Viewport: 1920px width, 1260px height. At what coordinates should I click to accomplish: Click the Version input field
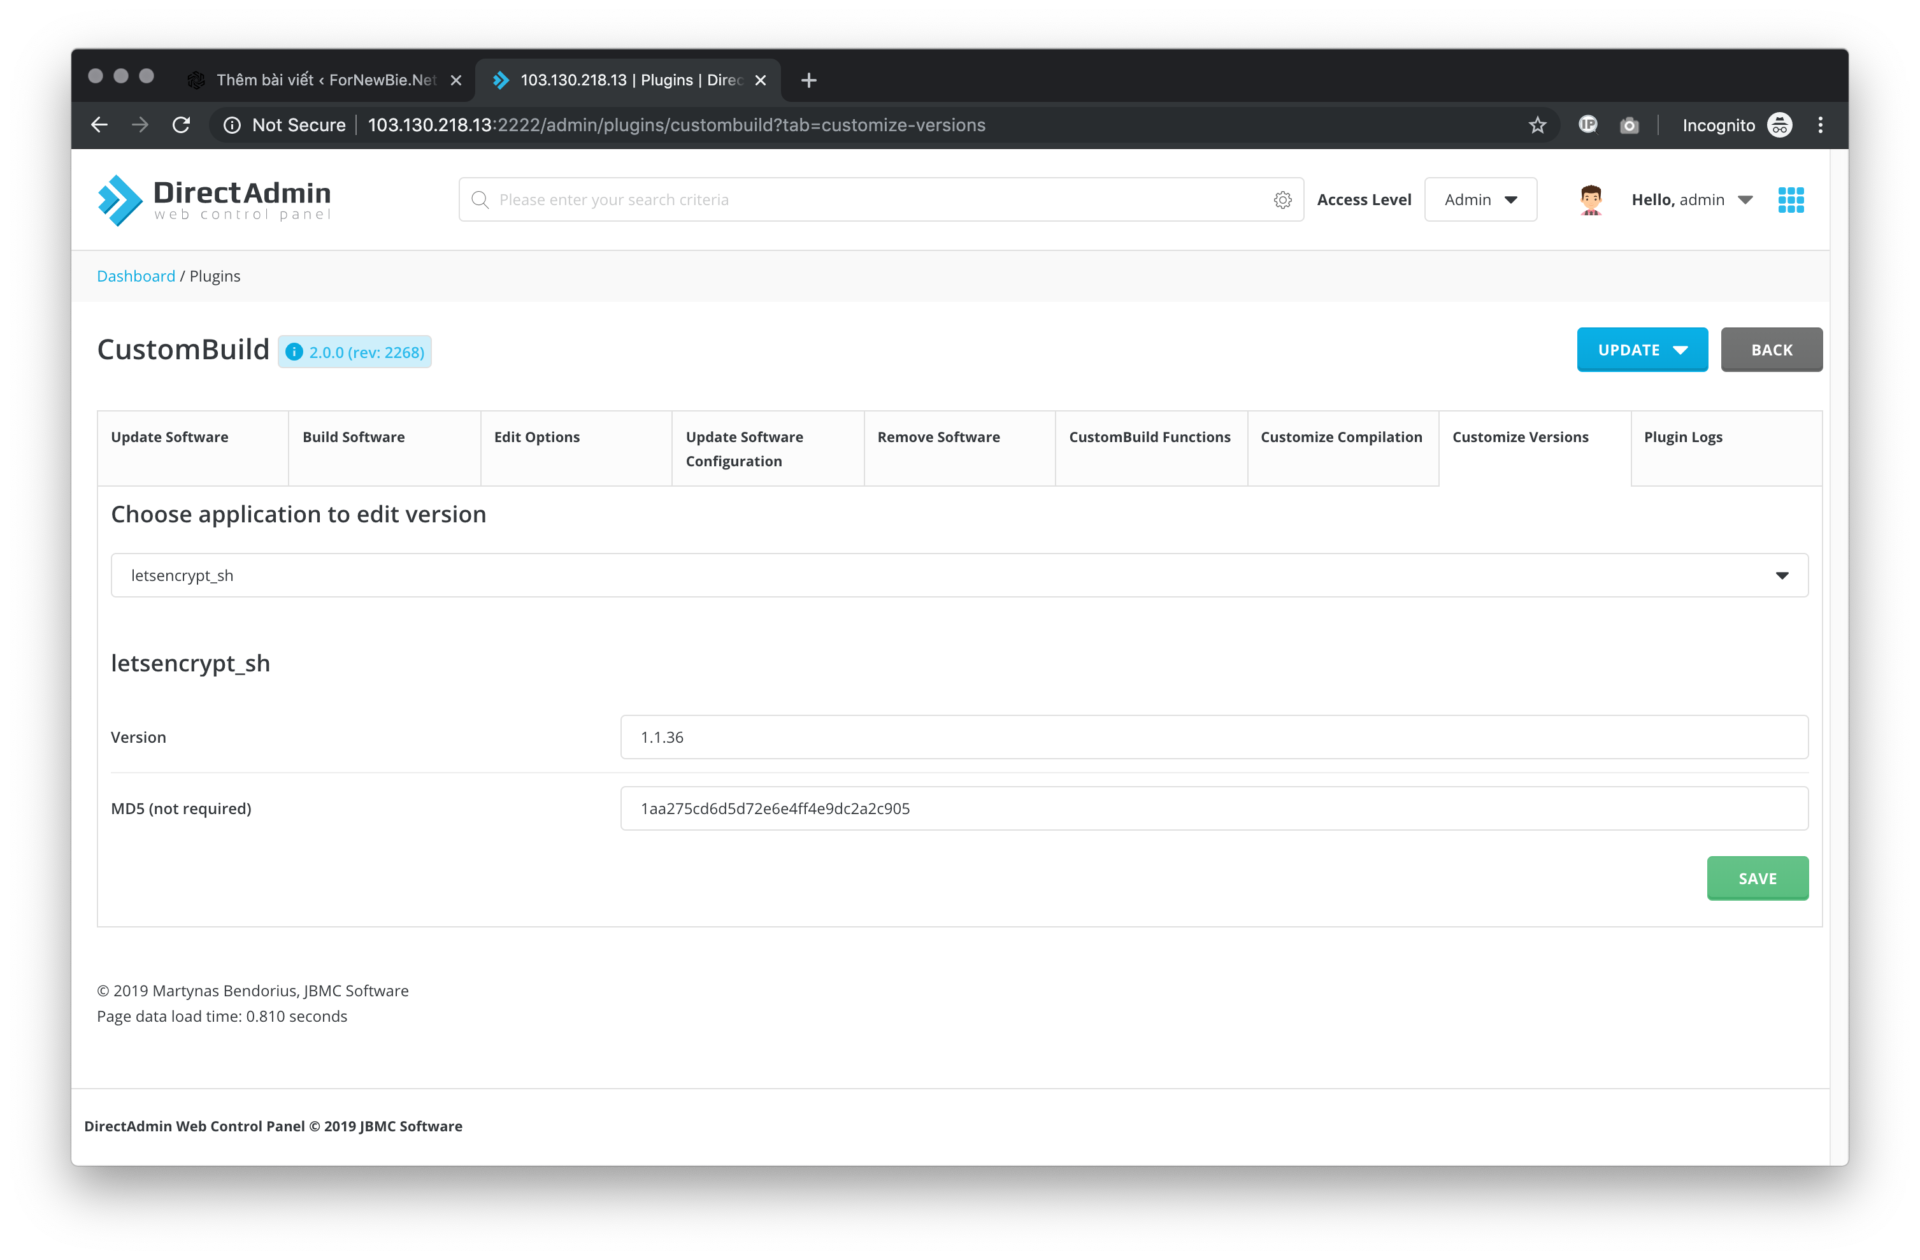click(1214, 737)
